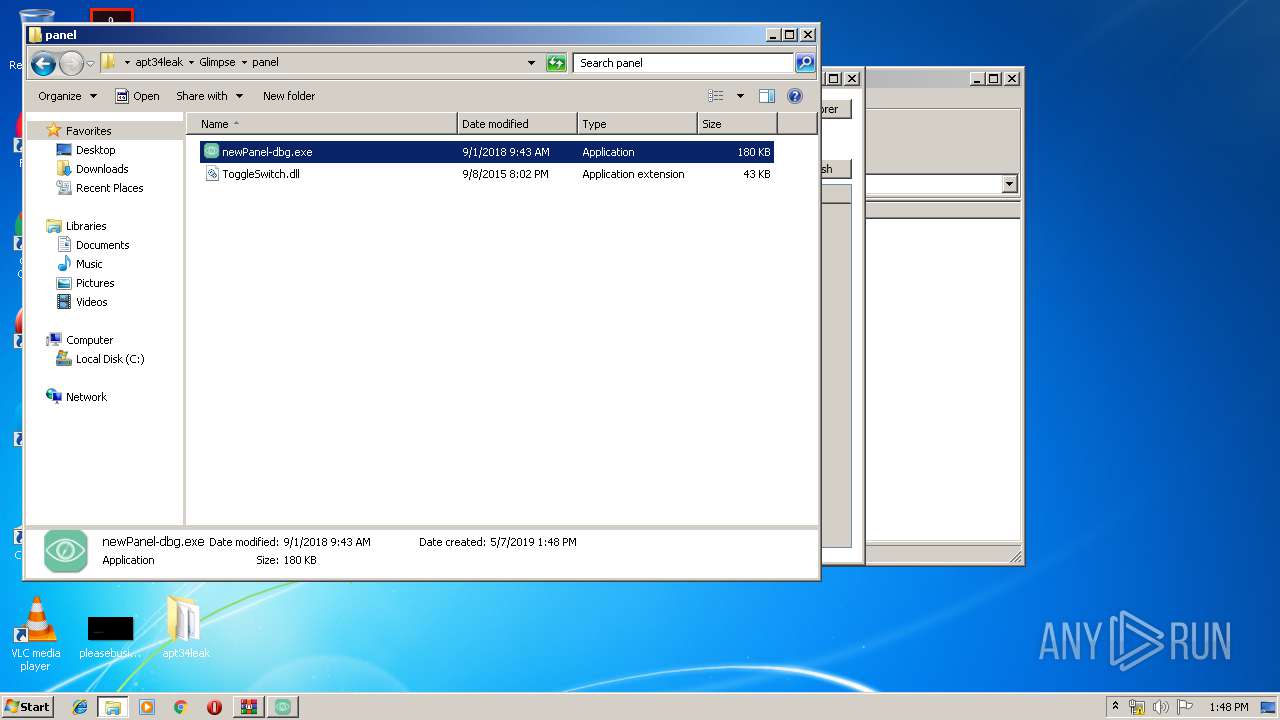Click the forward navigation arrow
1280x720 pixels.
click(71, 64)
